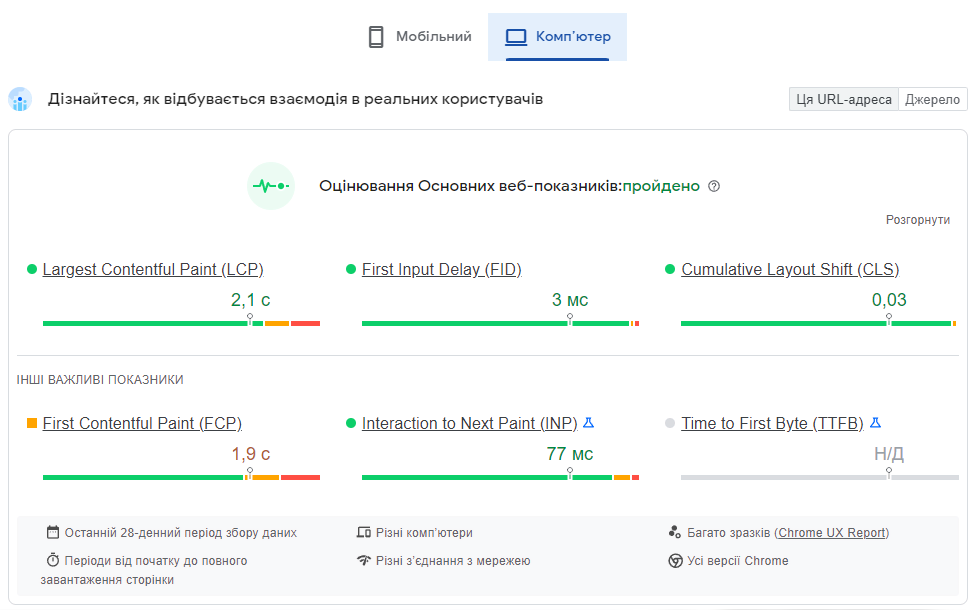Click the First Input Delay distribution bar
Viewport: 974px width, 610px height.
click(500, 324)
